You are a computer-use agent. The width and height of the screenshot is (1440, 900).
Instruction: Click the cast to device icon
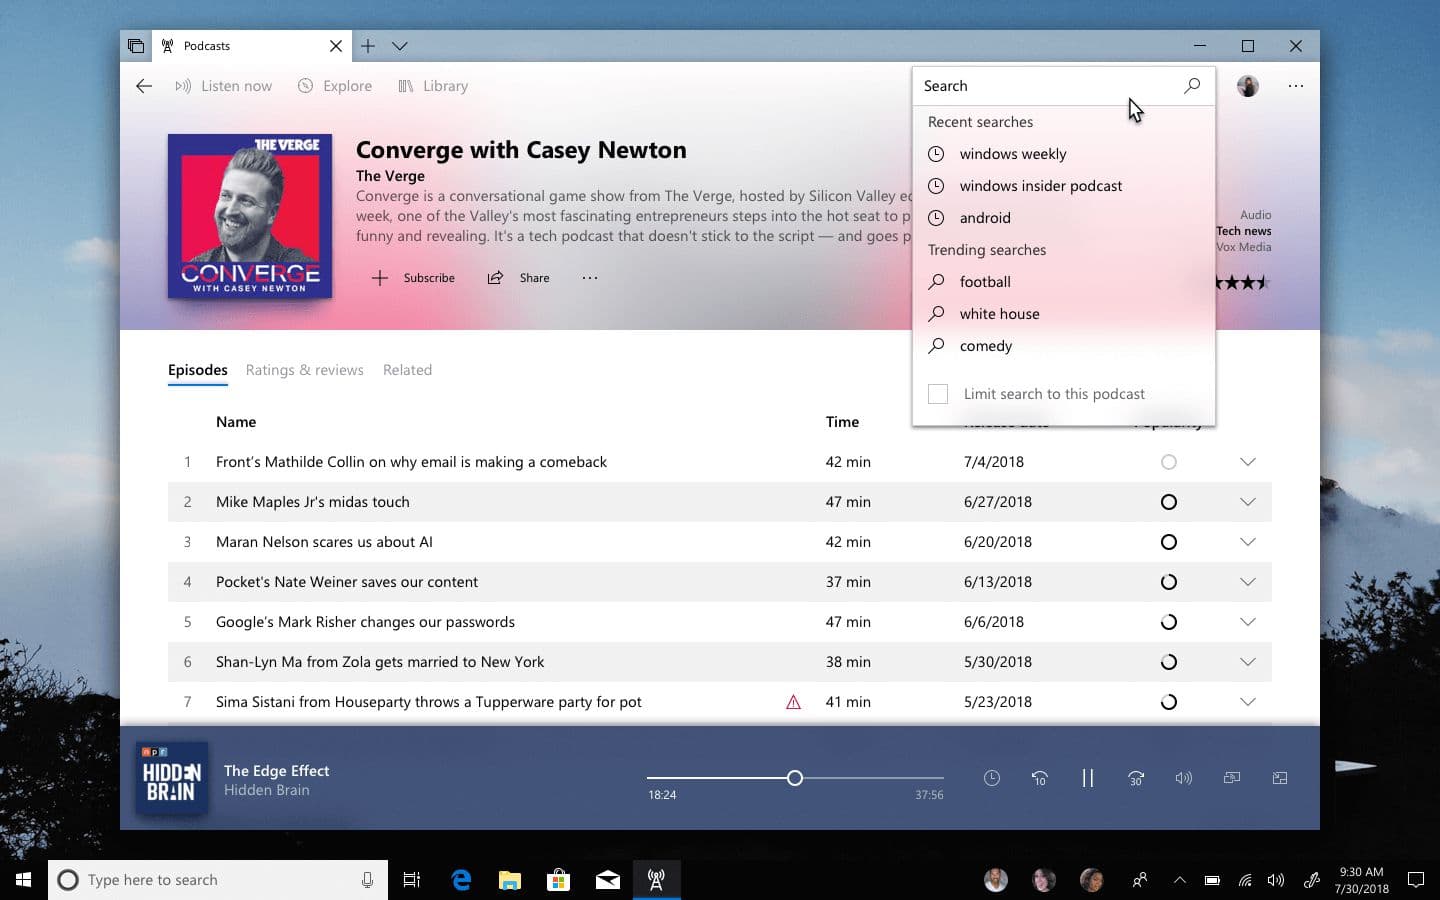tap(1232, 778)
